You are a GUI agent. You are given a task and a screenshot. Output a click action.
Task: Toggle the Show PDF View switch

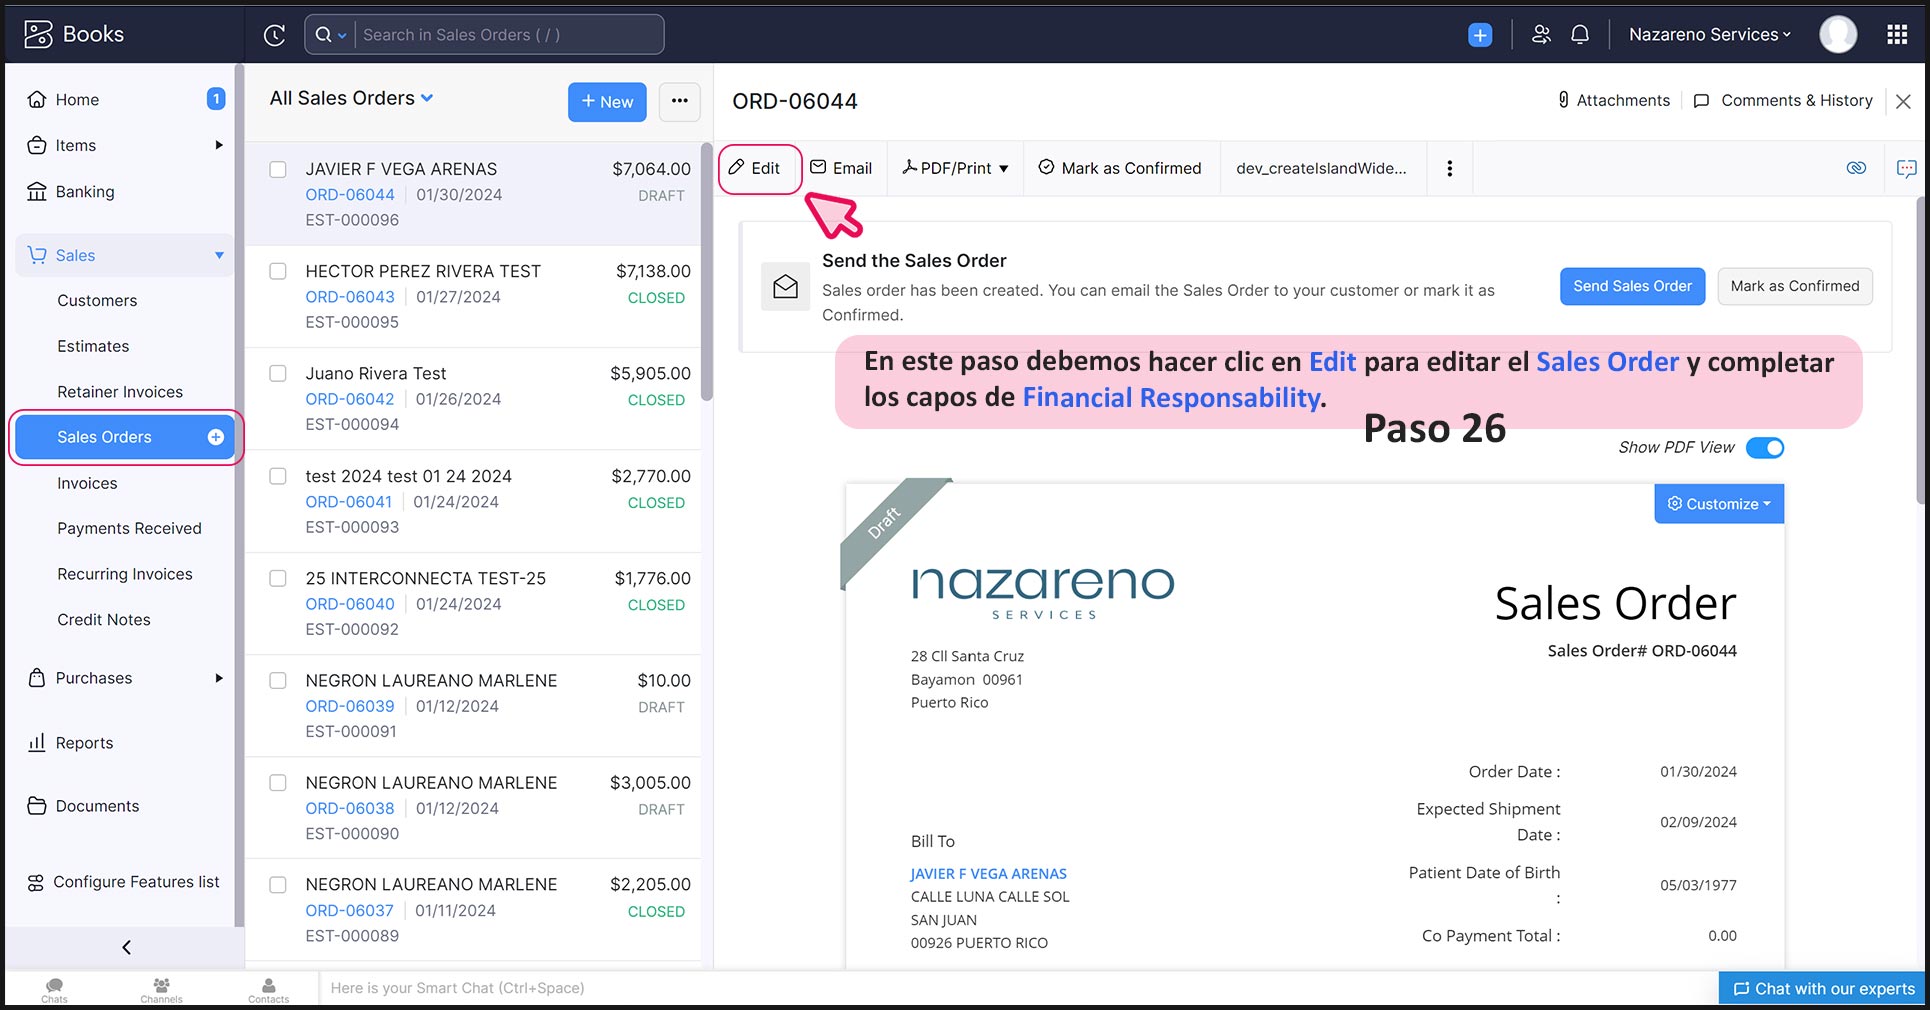[1764, 448]
